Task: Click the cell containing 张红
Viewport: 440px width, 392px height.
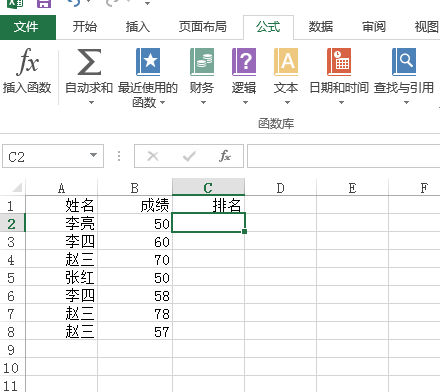Action: tap(62, 277)
